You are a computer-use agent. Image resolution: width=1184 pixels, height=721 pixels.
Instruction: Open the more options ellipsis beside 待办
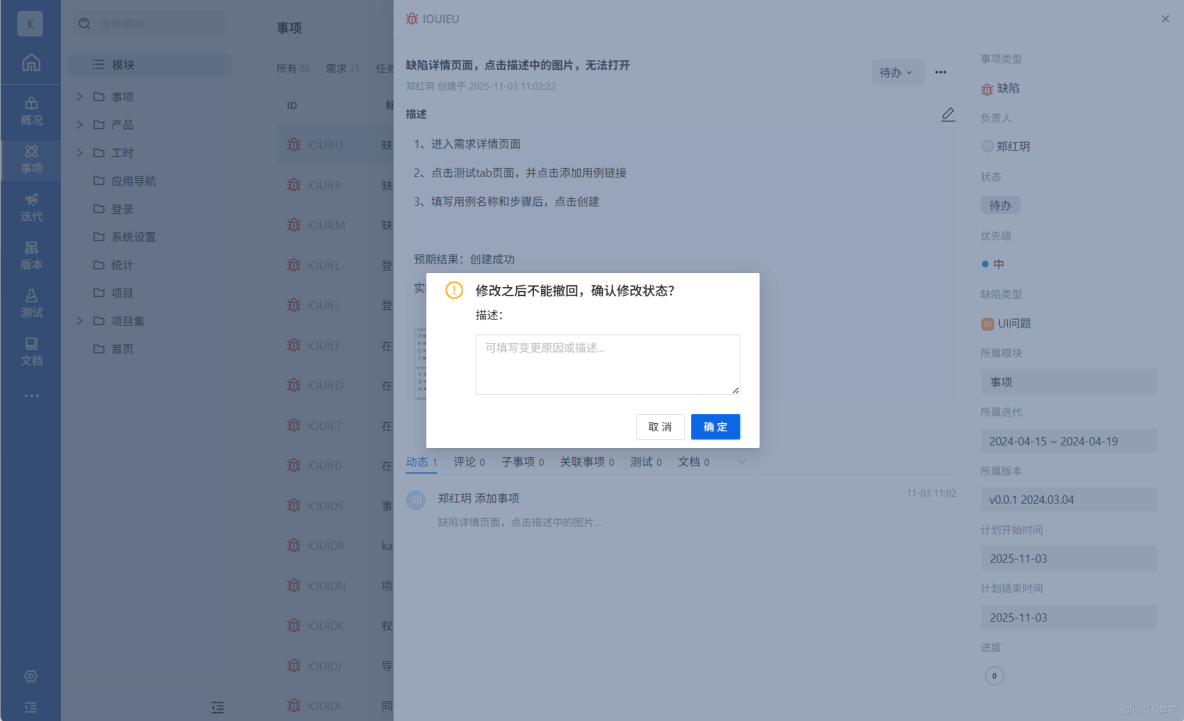point(940,72)
